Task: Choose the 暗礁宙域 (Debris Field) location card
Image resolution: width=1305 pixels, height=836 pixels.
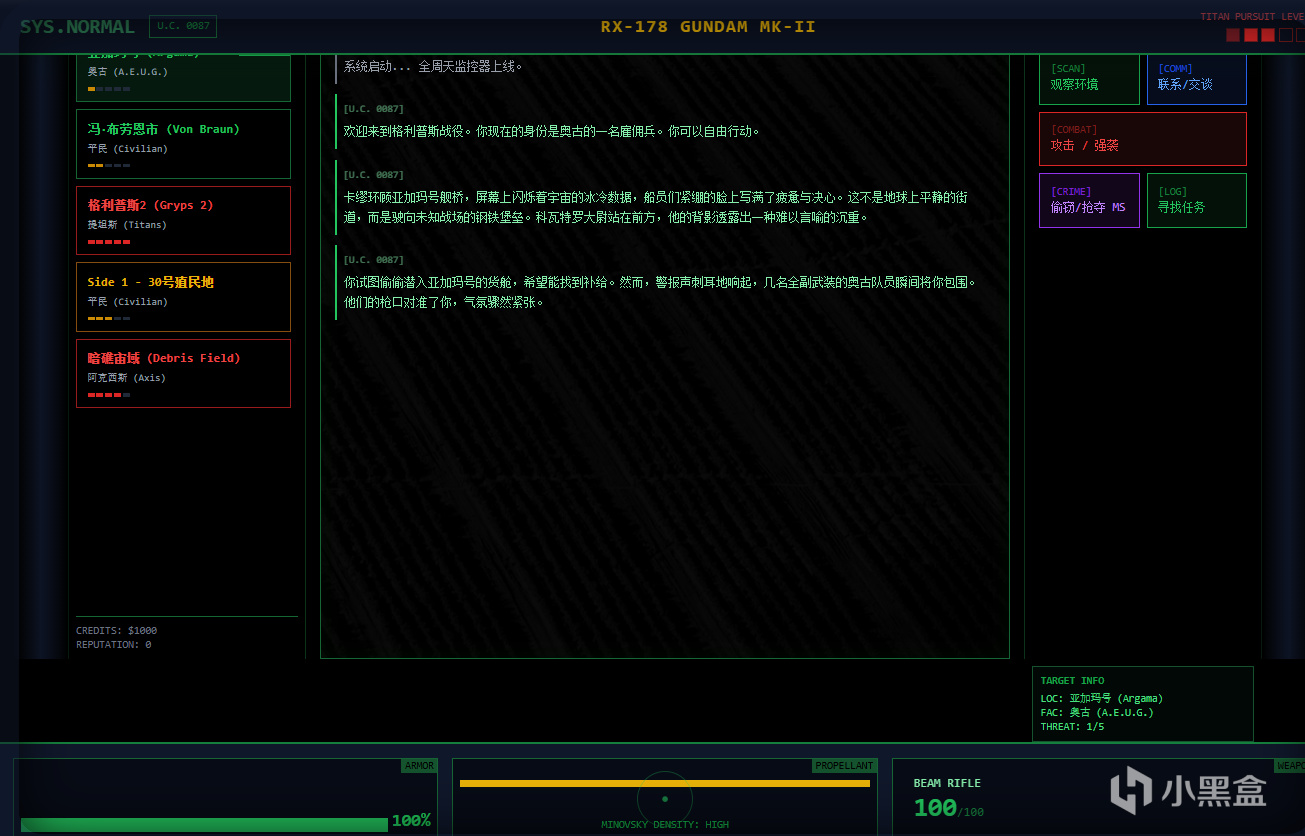Action: tap(184, 373)
